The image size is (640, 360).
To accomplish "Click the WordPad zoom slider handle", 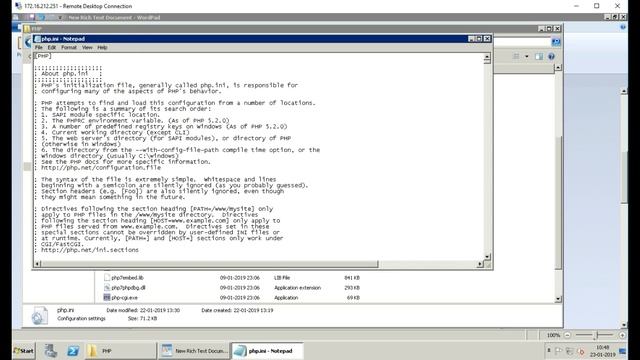I will (596, 335).
